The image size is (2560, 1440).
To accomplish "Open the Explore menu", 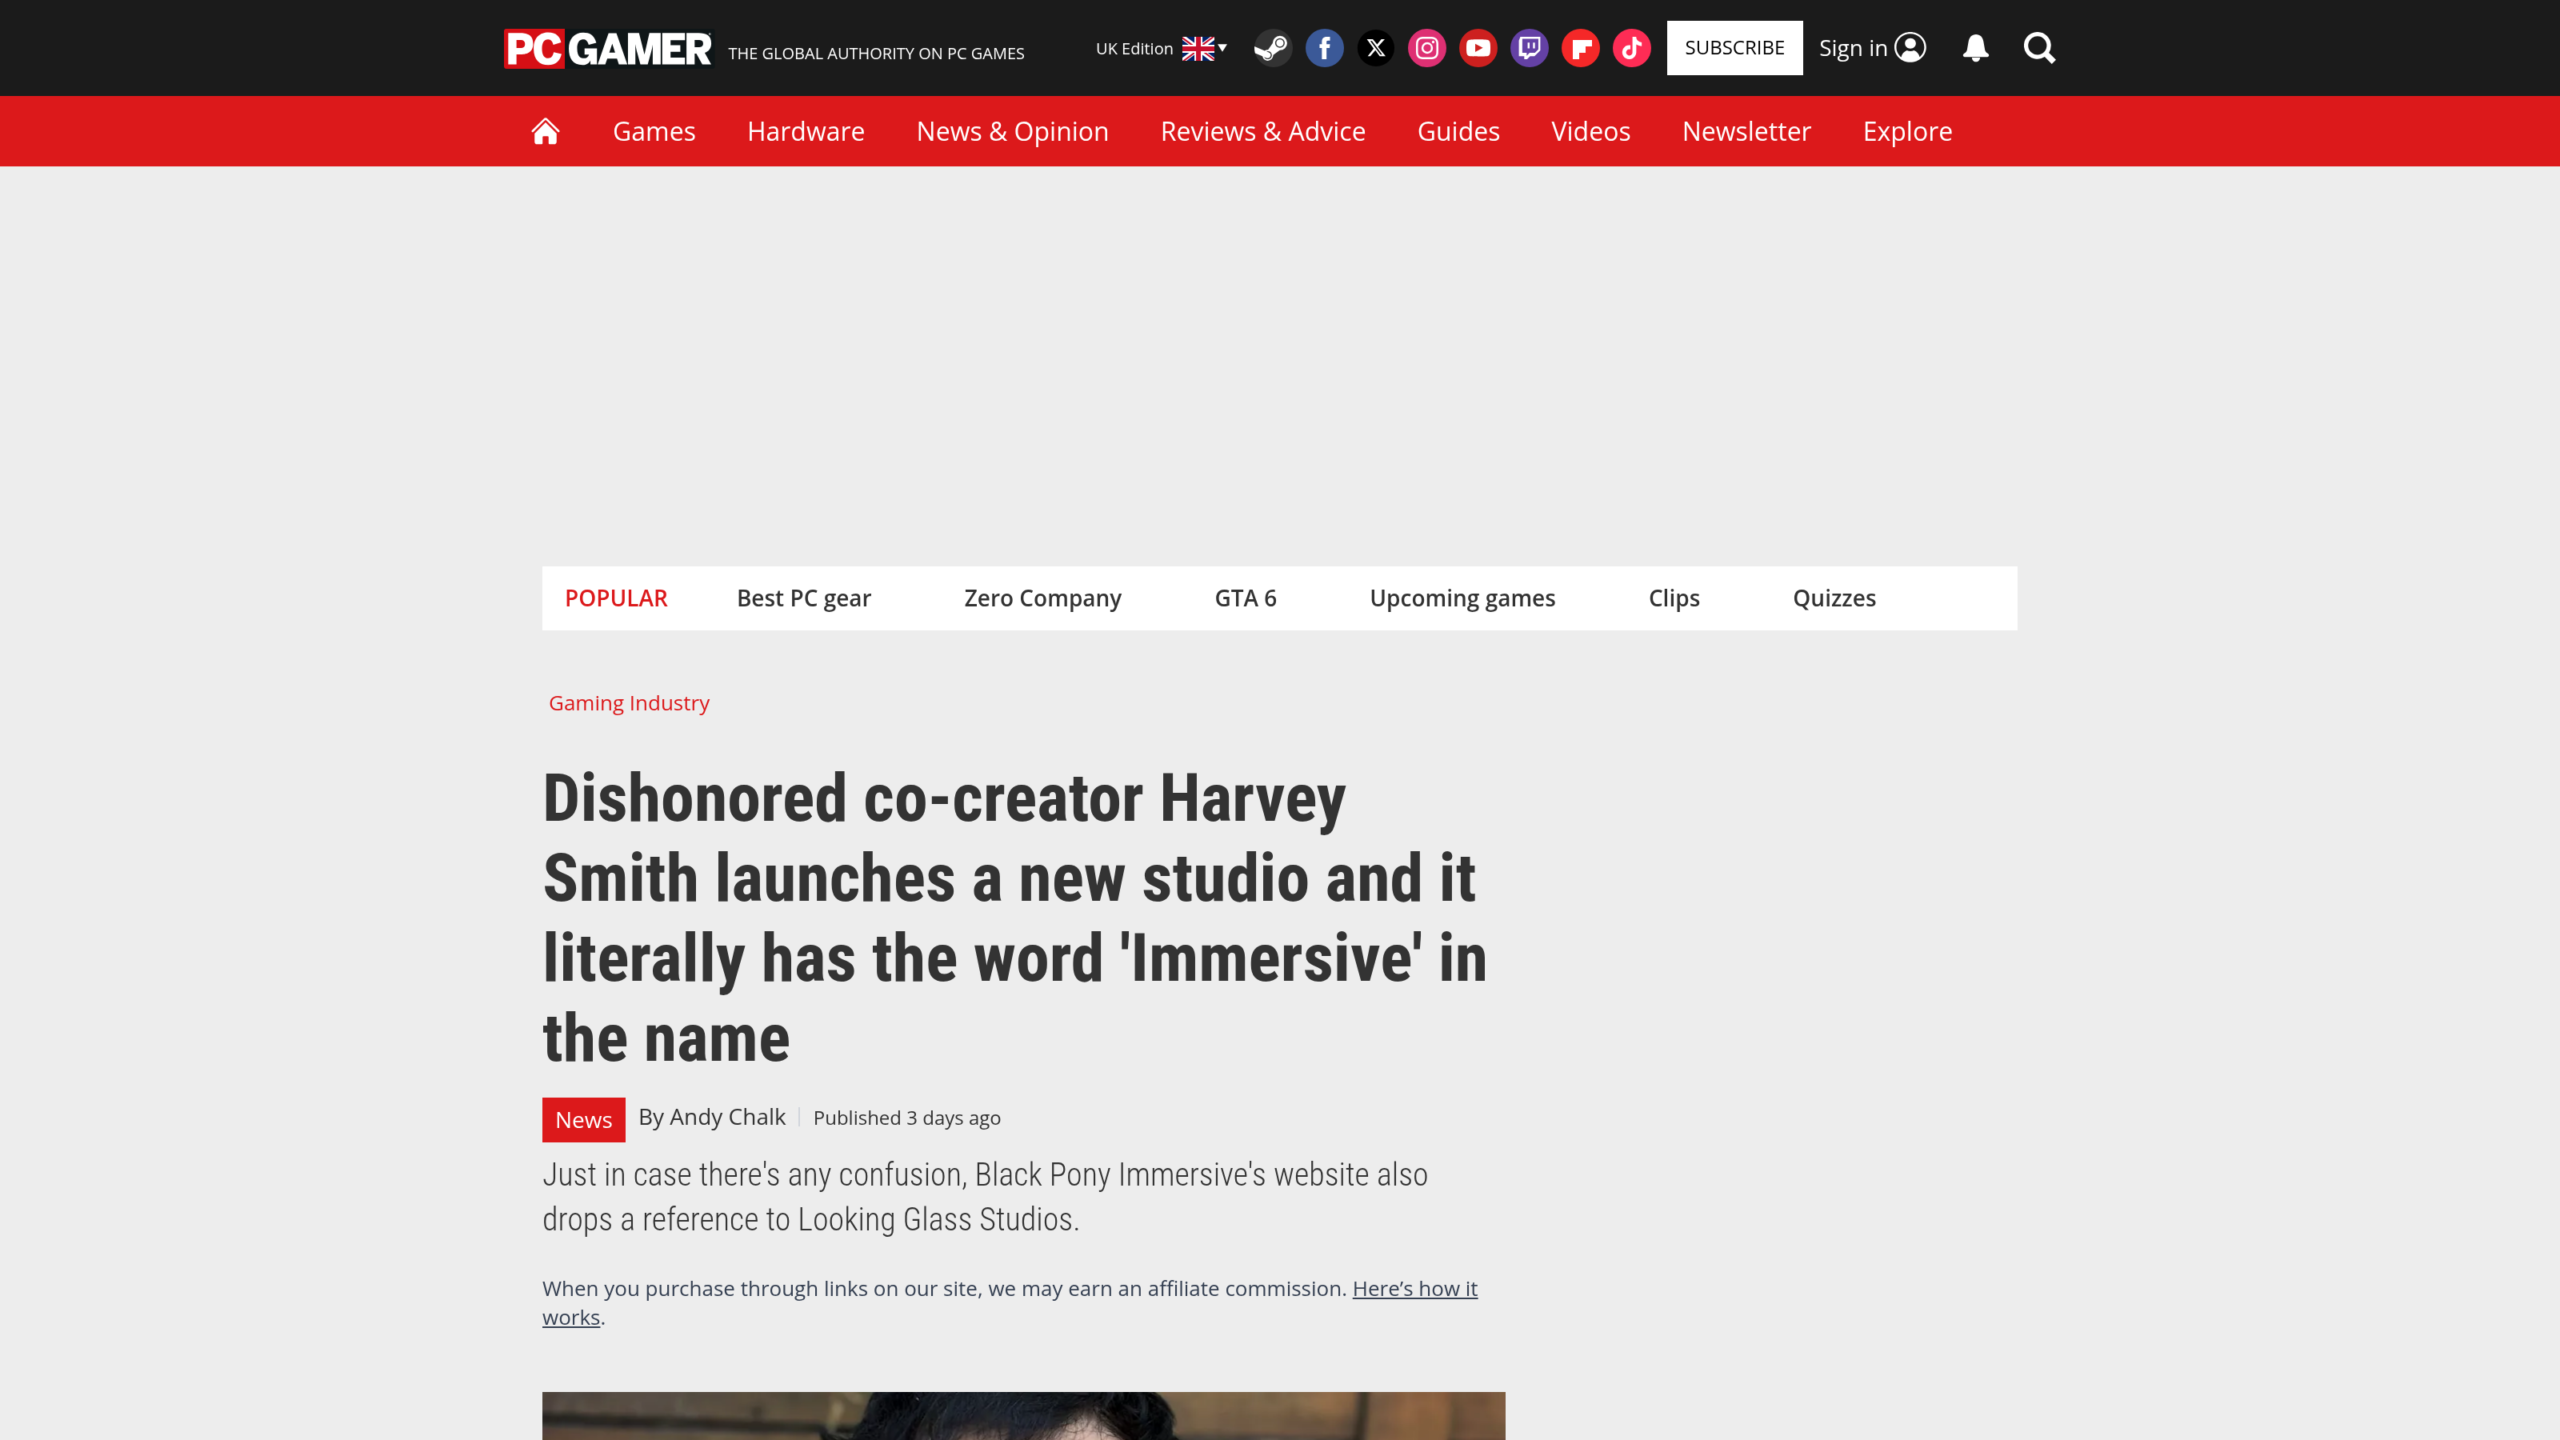I will (1907, 131).
